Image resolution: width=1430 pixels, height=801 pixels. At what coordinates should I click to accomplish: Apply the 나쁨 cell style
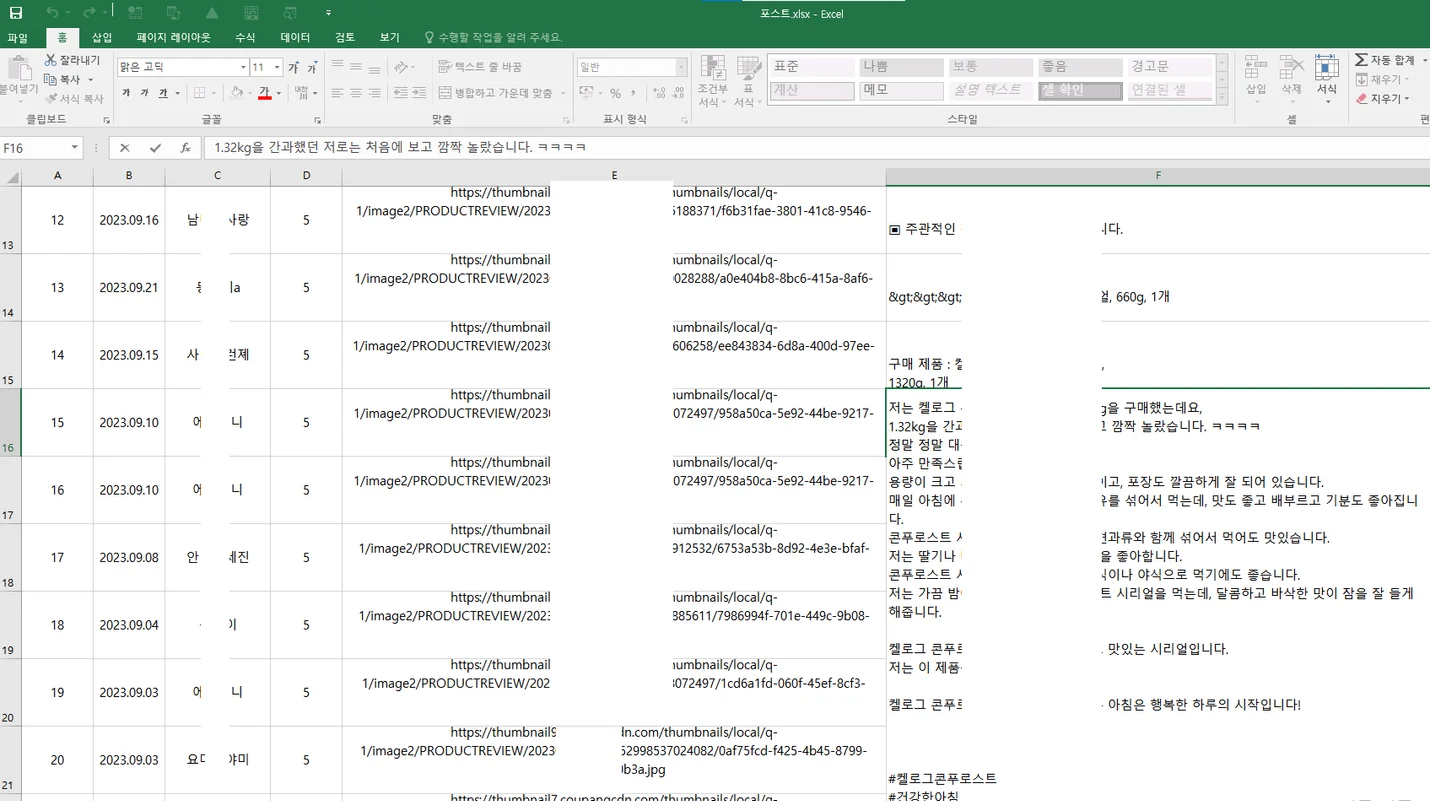(x=901, y=67)
